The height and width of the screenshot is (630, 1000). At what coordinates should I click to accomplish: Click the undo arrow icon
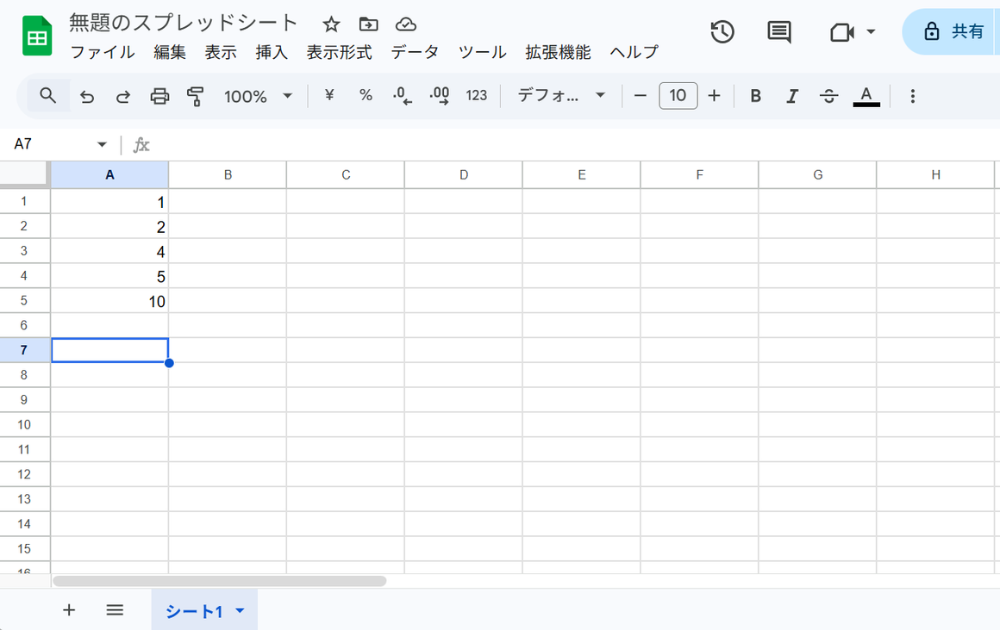point(87,96)
